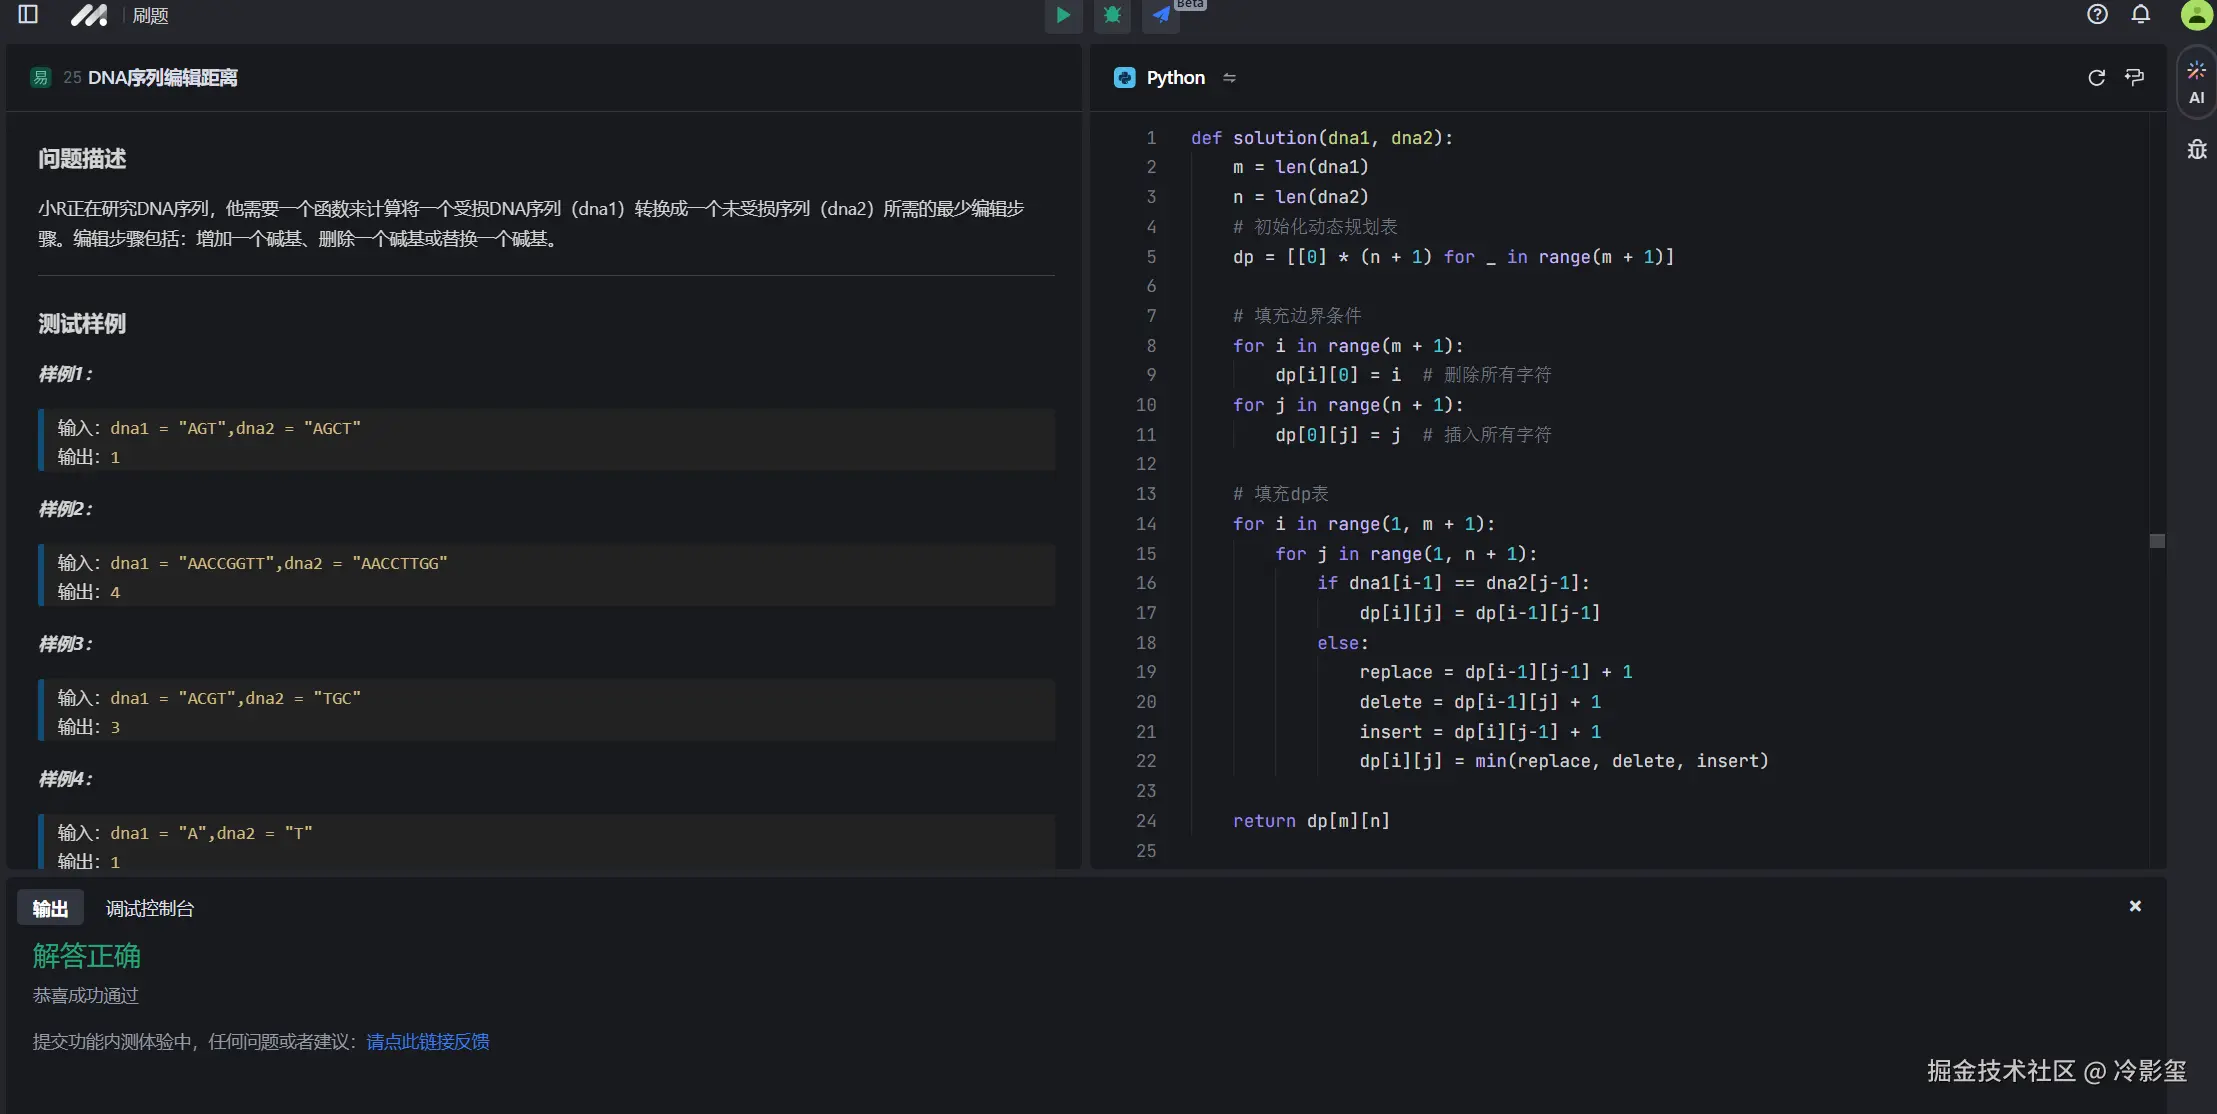Toggle the left sidebar panel icon

coord(28,15)
